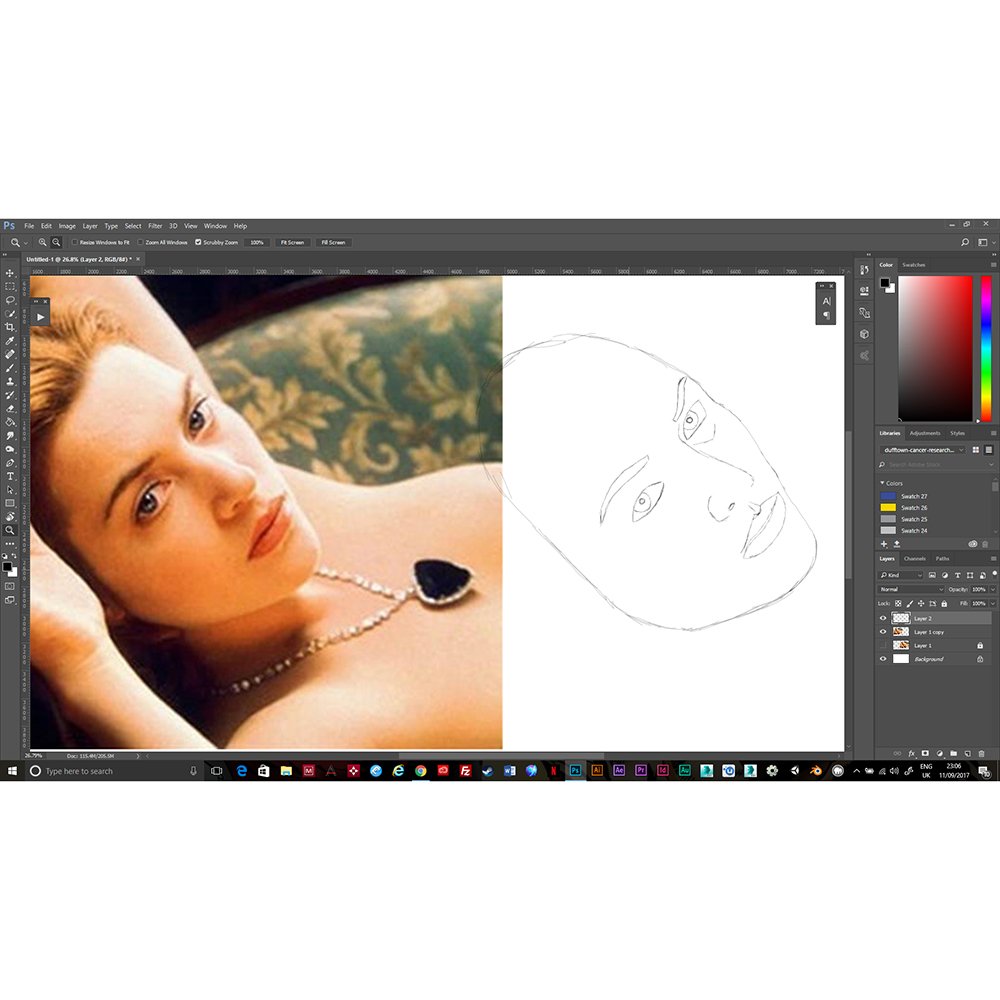Select the Paint Bucket tool

10,422
